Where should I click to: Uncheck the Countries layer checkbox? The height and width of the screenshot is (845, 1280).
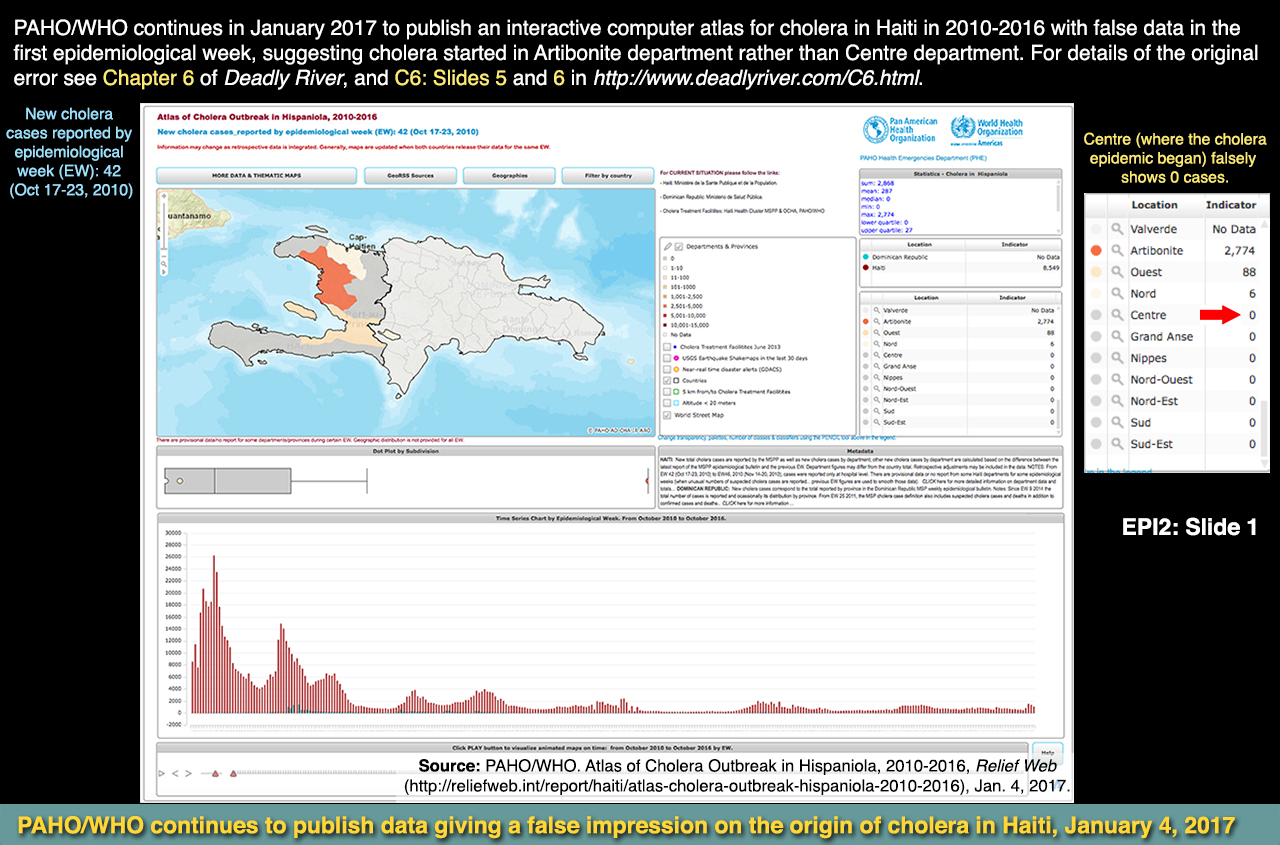coord(668,380)
